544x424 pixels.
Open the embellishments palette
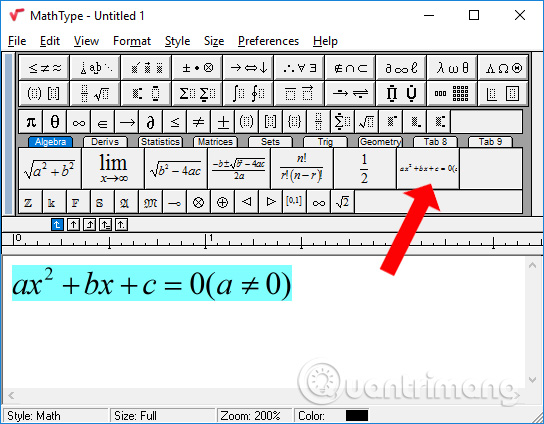pyautogui.click(x=146, y=67)
